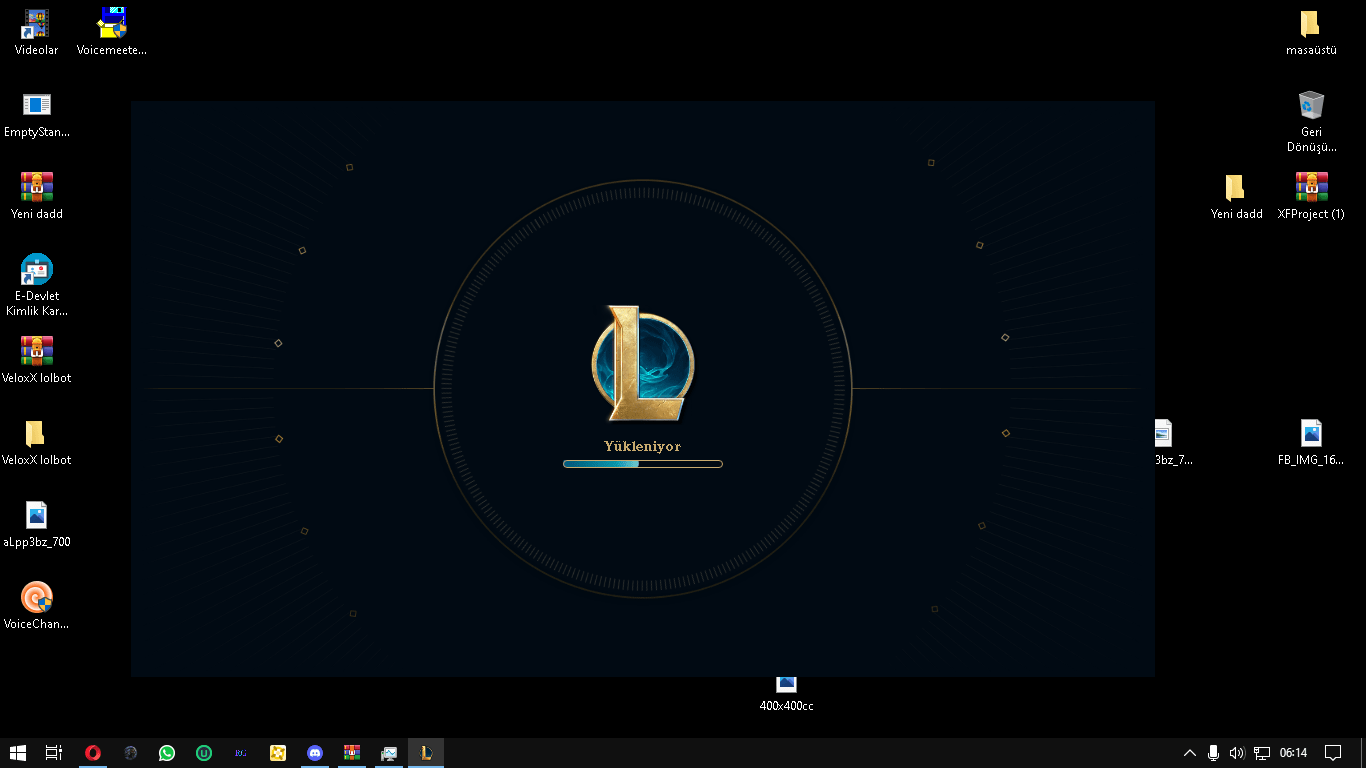This screenshot has height=768, width=1366.
Task: Select the Yeni dadd WinRAR archive icon
Action: pyautogui.click(x=36, y=195)
